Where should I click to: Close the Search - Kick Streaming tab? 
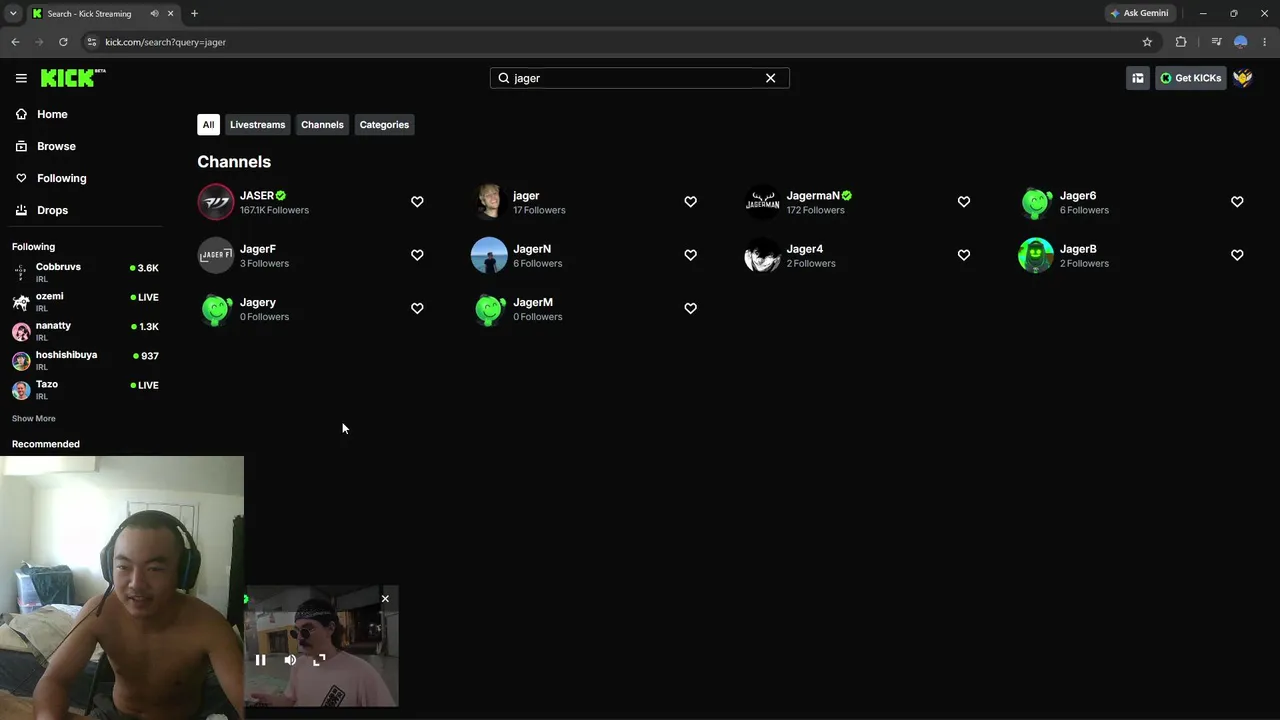[170, 13]
